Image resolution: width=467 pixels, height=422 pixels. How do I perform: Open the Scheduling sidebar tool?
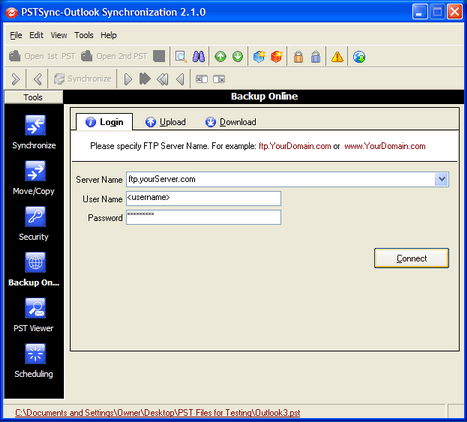click(34, 361)
